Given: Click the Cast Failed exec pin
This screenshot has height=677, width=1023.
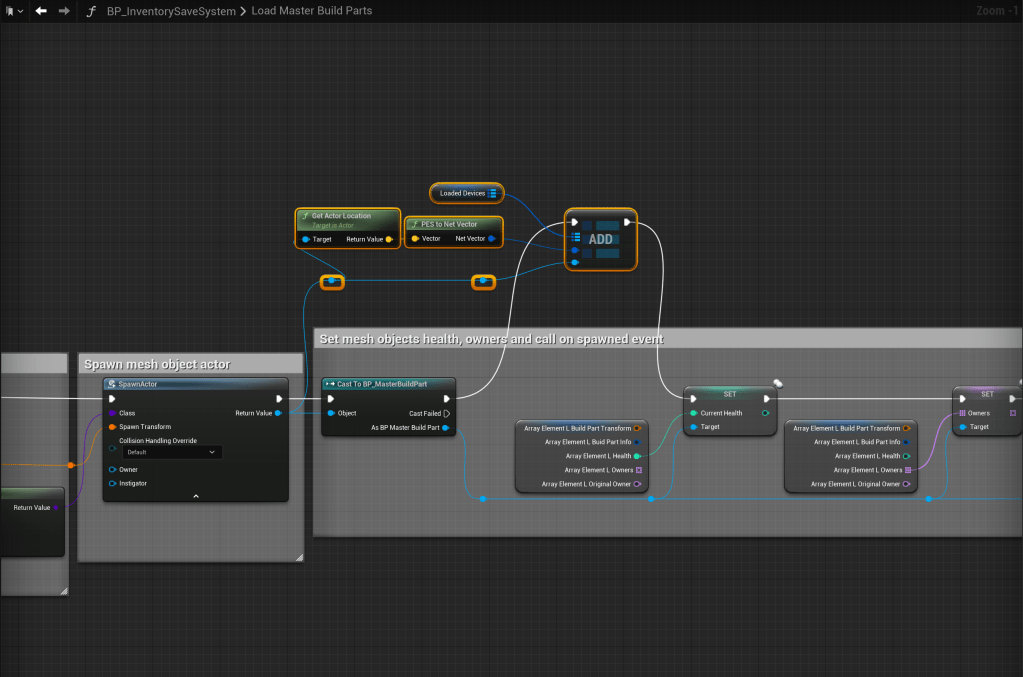Looking at the screenshot, I should click(x=446, y=413).
